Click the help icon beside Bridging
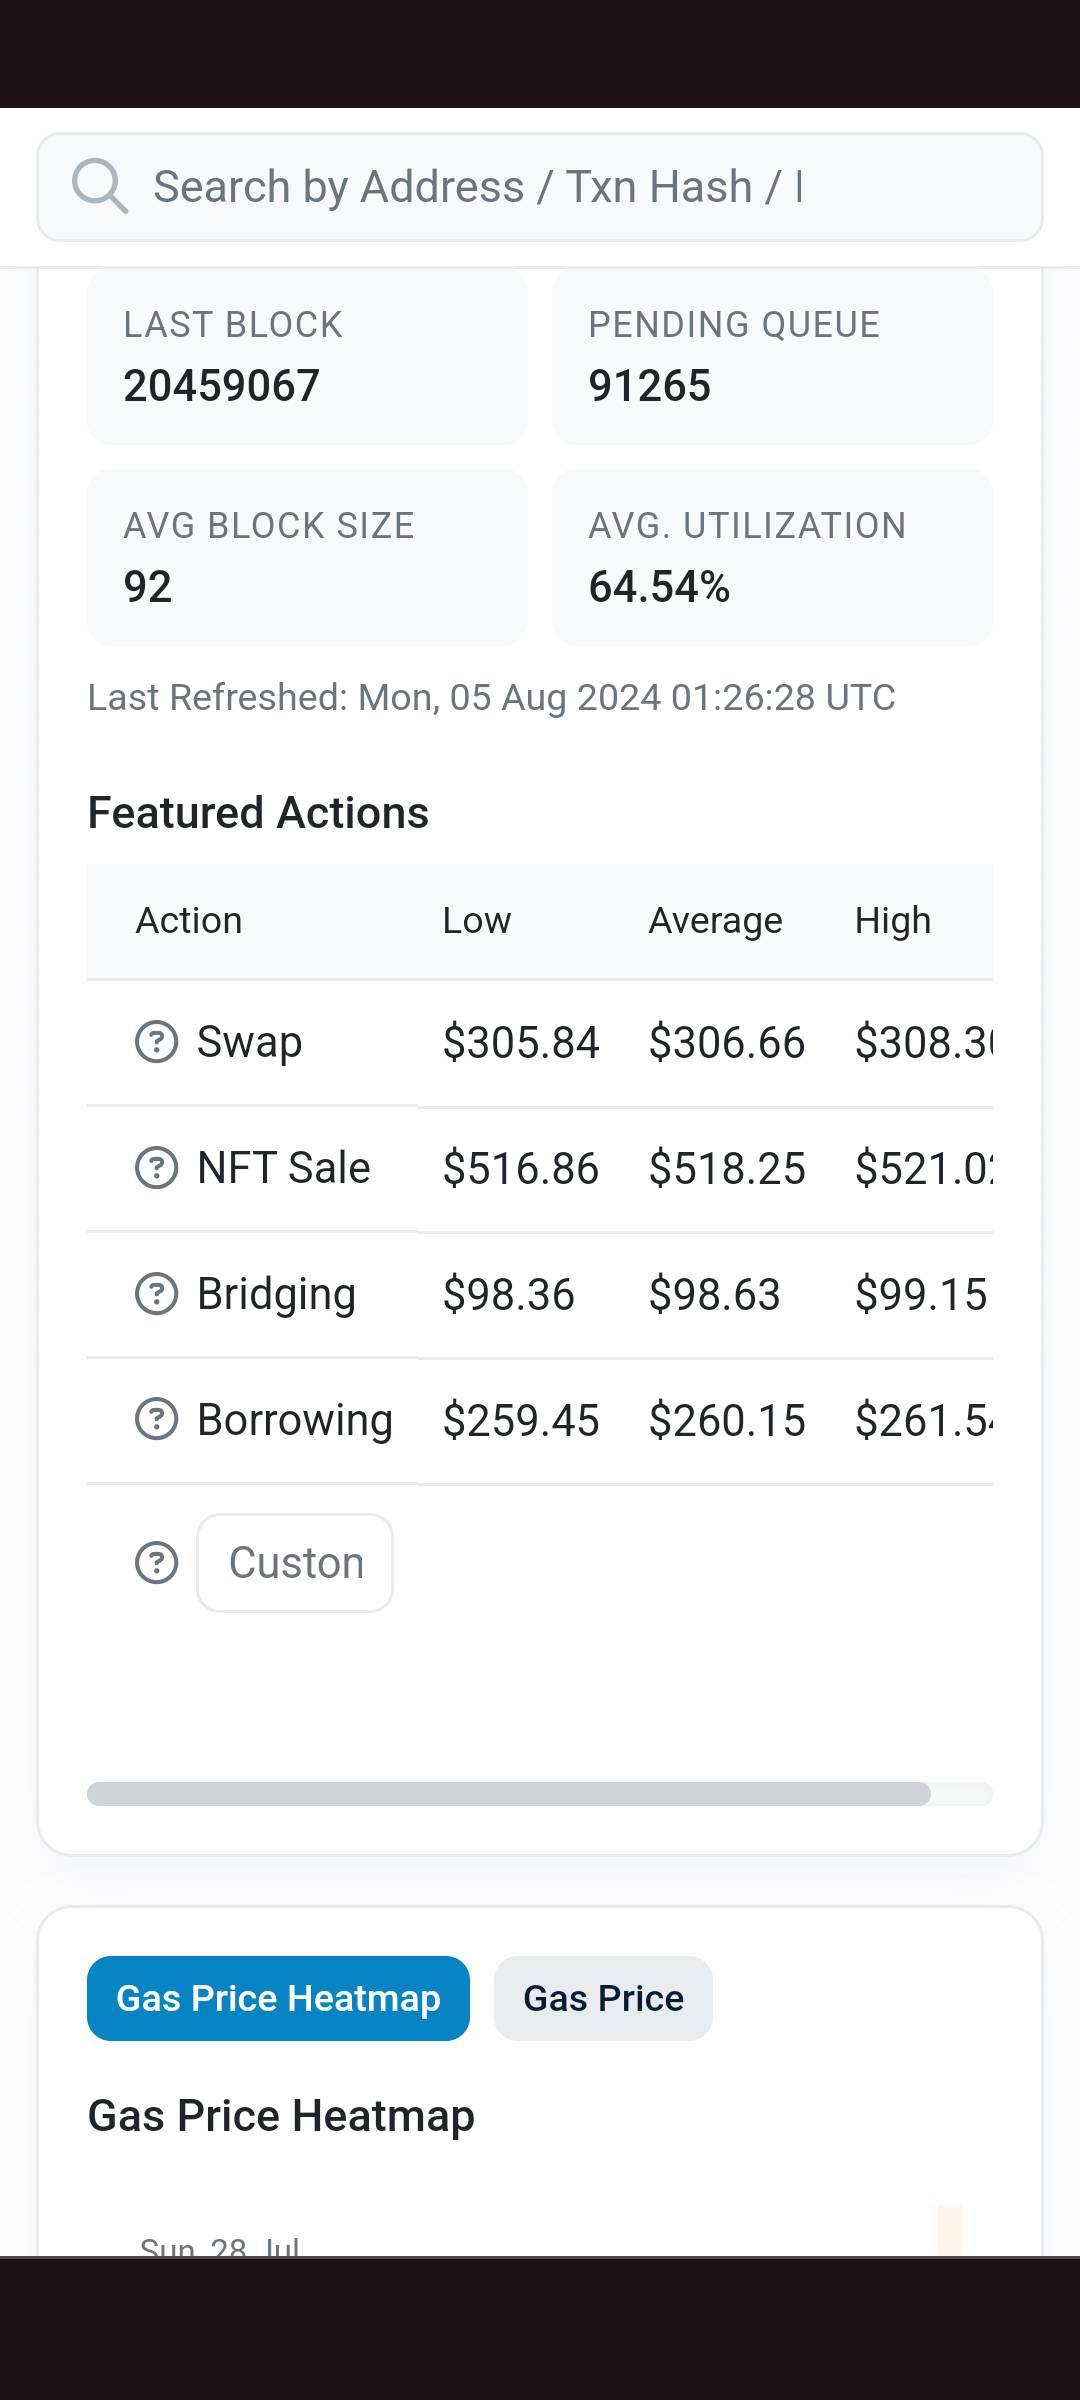The image size is (1080, 2400). 156,1294
